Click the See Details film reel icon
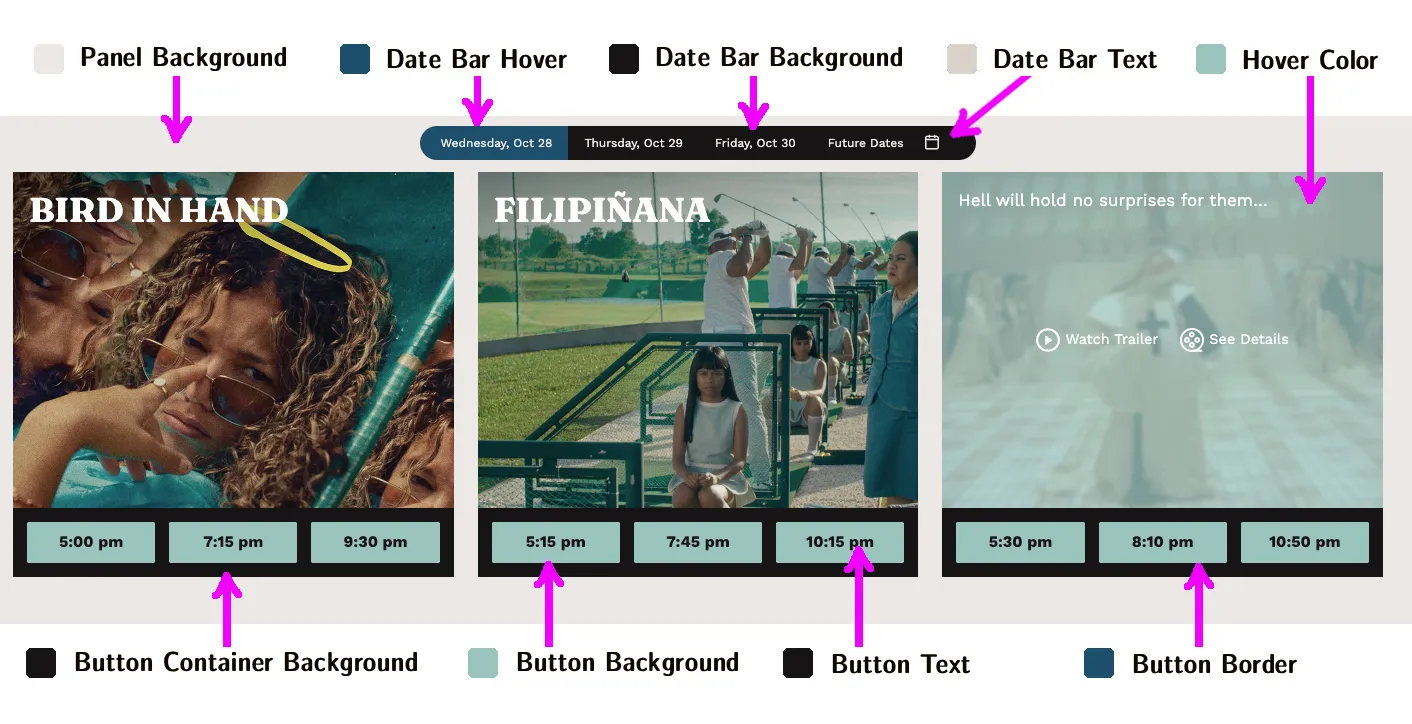The image size is (1412, 724). tap(1191, 340)
